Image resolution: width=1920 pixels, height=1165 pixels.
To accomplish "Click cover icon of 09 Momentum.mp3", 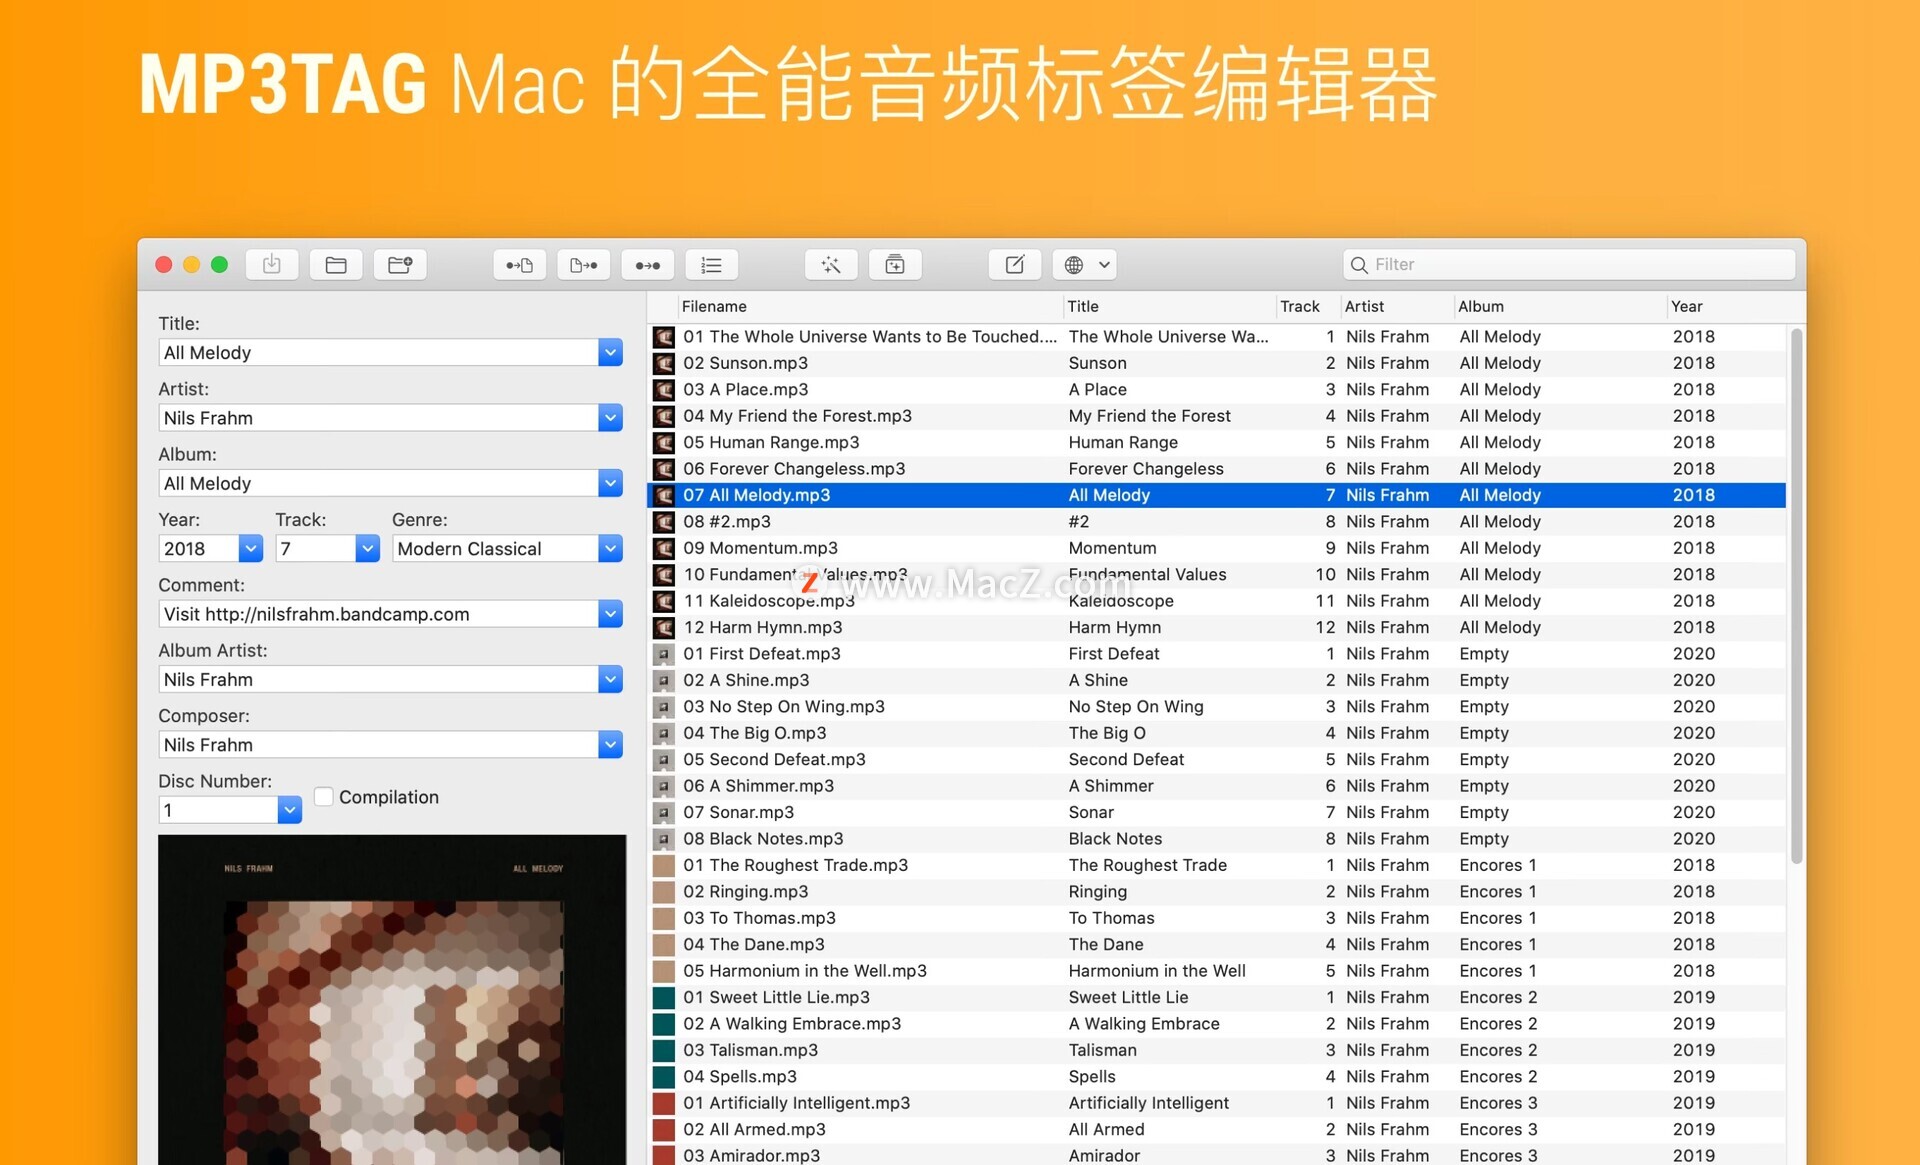I will click(663, 548).
